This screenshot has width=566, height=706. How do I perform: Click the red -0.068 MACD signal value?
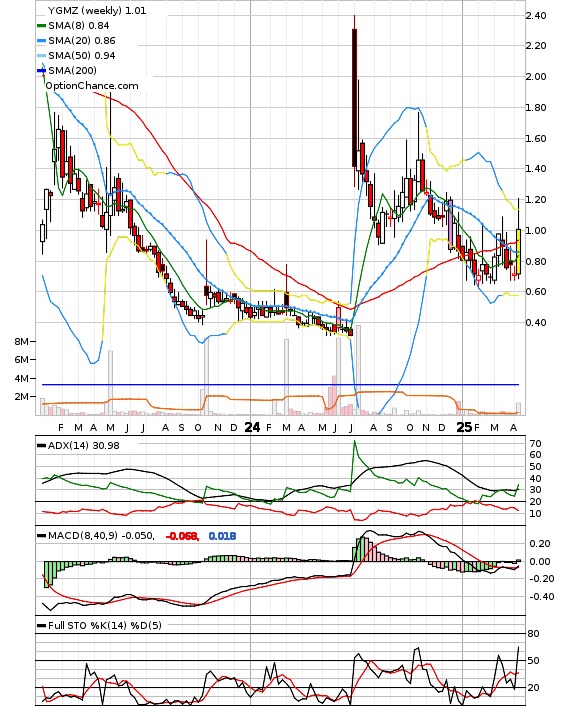tap(182, 536)
